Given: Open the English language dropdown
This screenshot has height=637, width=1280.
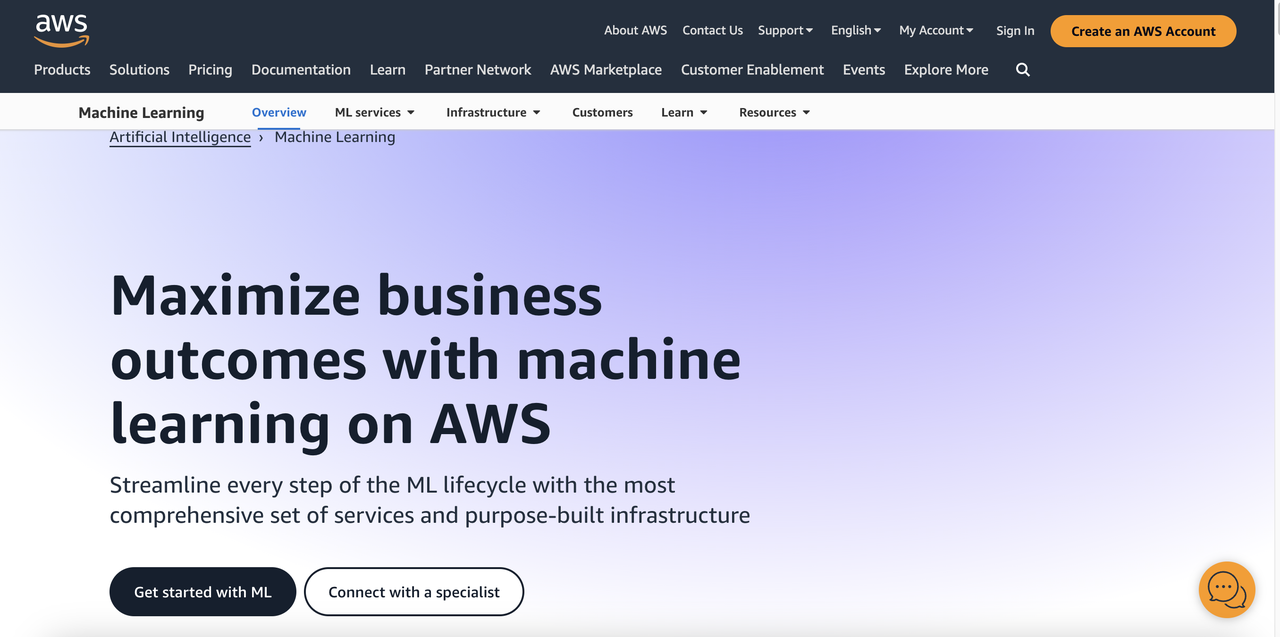Looking at the screenshot, I should 856,31.
